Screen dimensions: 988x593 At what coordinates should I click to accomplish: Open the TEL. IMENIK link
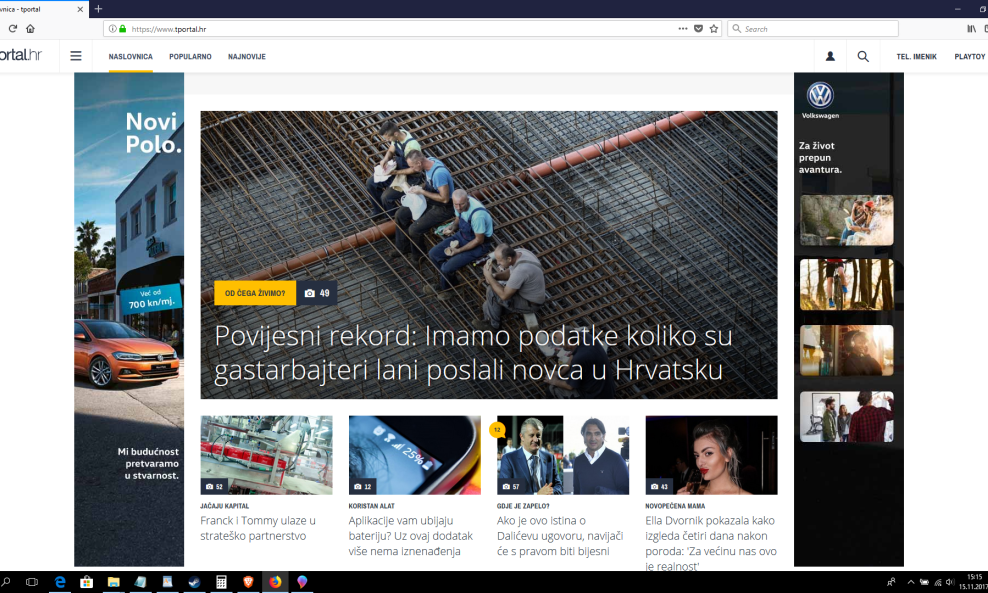coord(916,57)
